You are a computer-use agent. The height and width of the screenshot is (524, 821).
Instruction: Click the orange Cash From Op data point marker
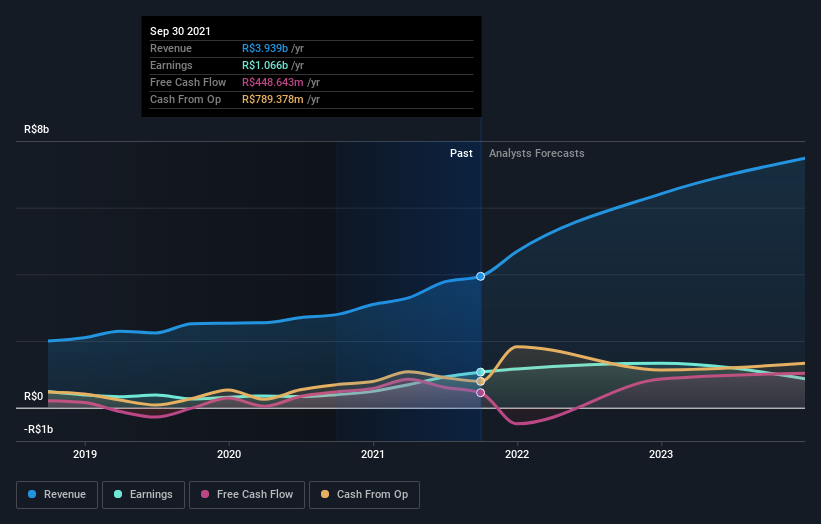tap(481, 382)
